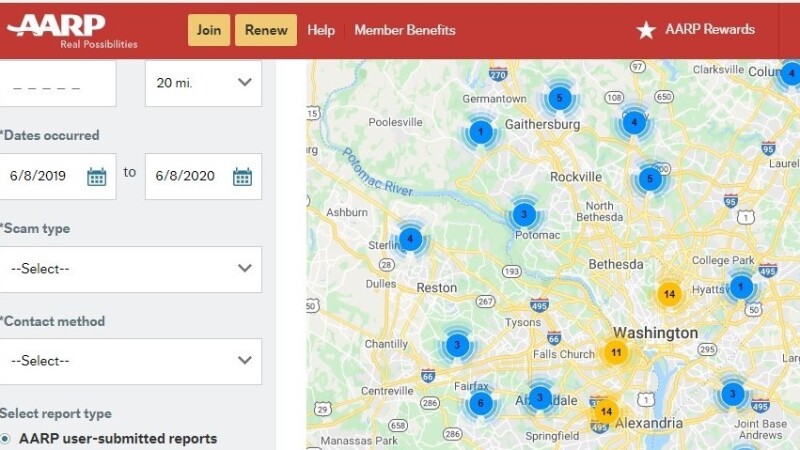Click the blue 1 cluster at Hyattsville
Viewport: 800px width, 450px height.
(x=741, y=287)
